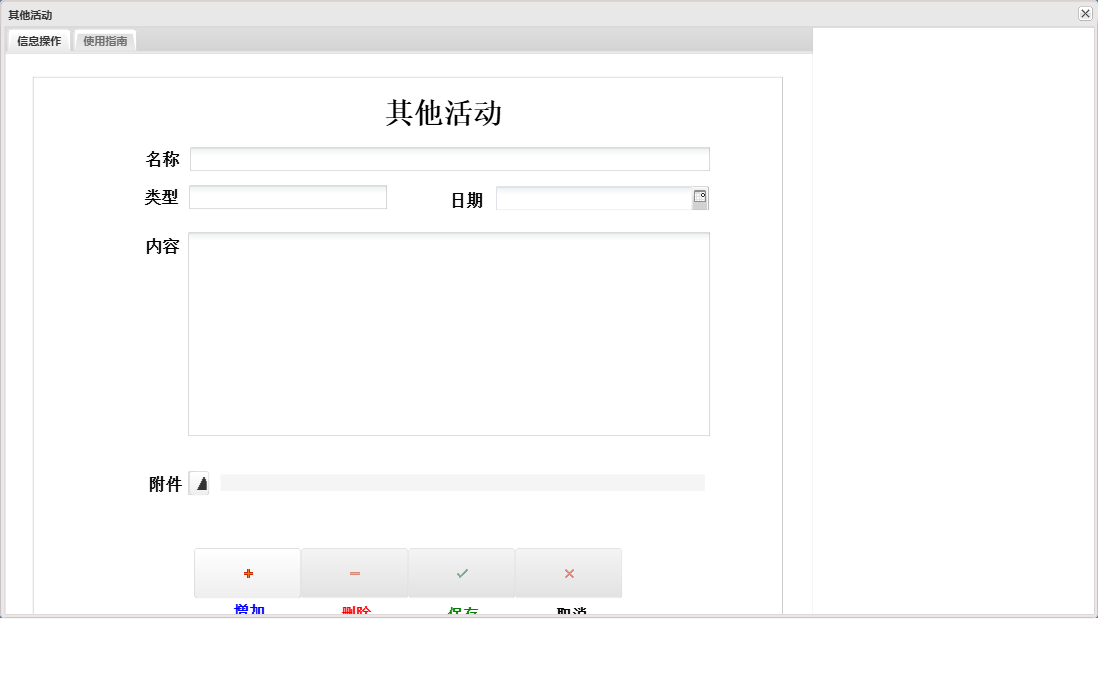Click the 其他活动 dialog title bar
Image resolution: width=1098 pixels, height=687 pixels.
tap(400, 14)
